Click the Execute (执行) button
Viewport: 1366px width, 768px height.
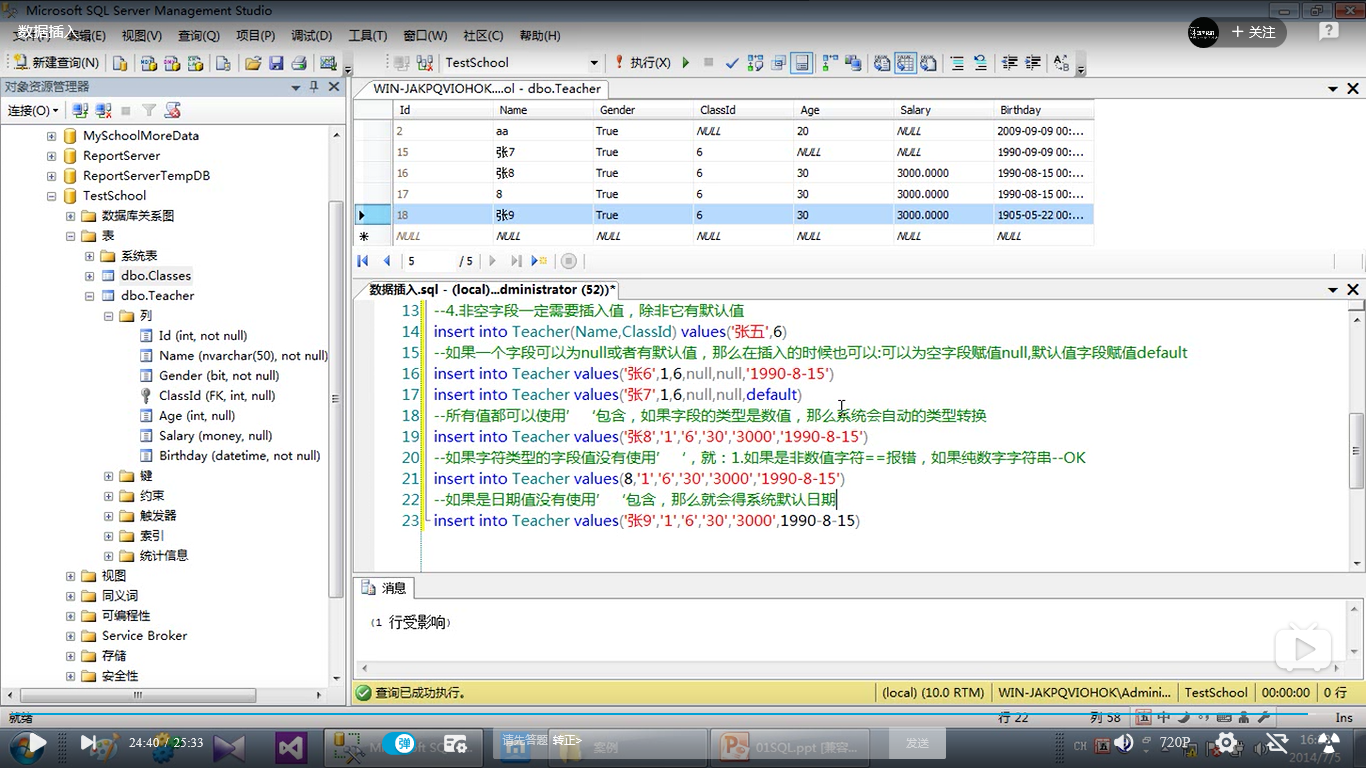(x=641, y=62)
